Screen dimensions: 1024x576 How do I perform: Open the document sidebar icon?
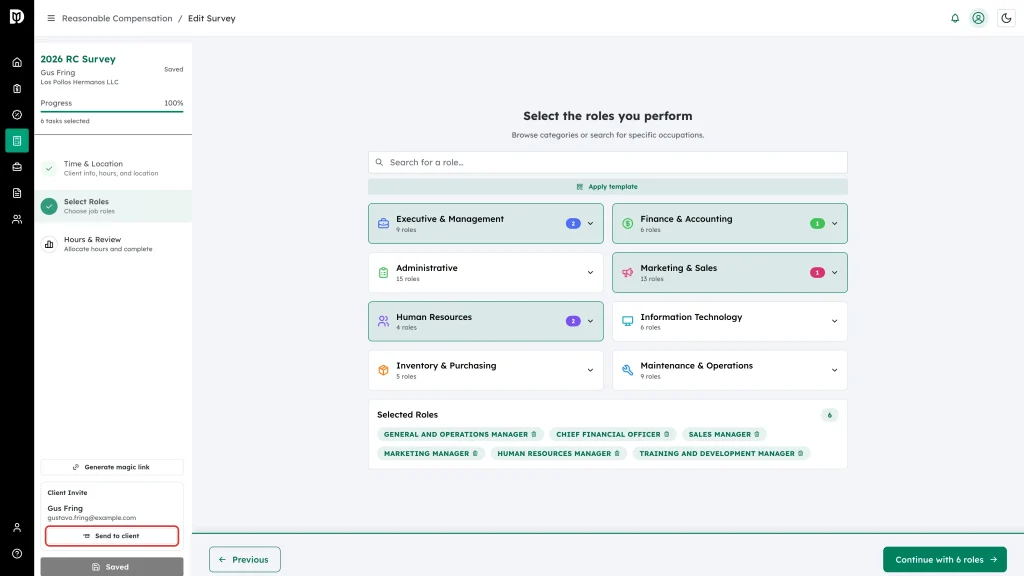(17, 193)
